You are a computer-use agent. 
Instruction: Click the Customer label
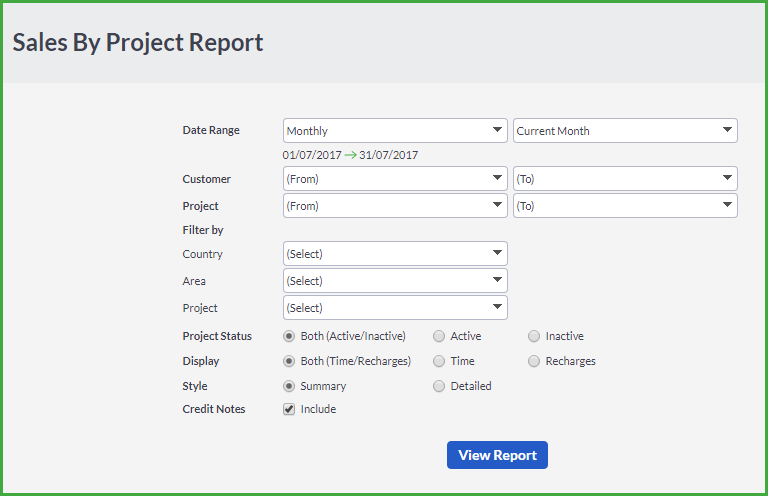click(206, 179)
